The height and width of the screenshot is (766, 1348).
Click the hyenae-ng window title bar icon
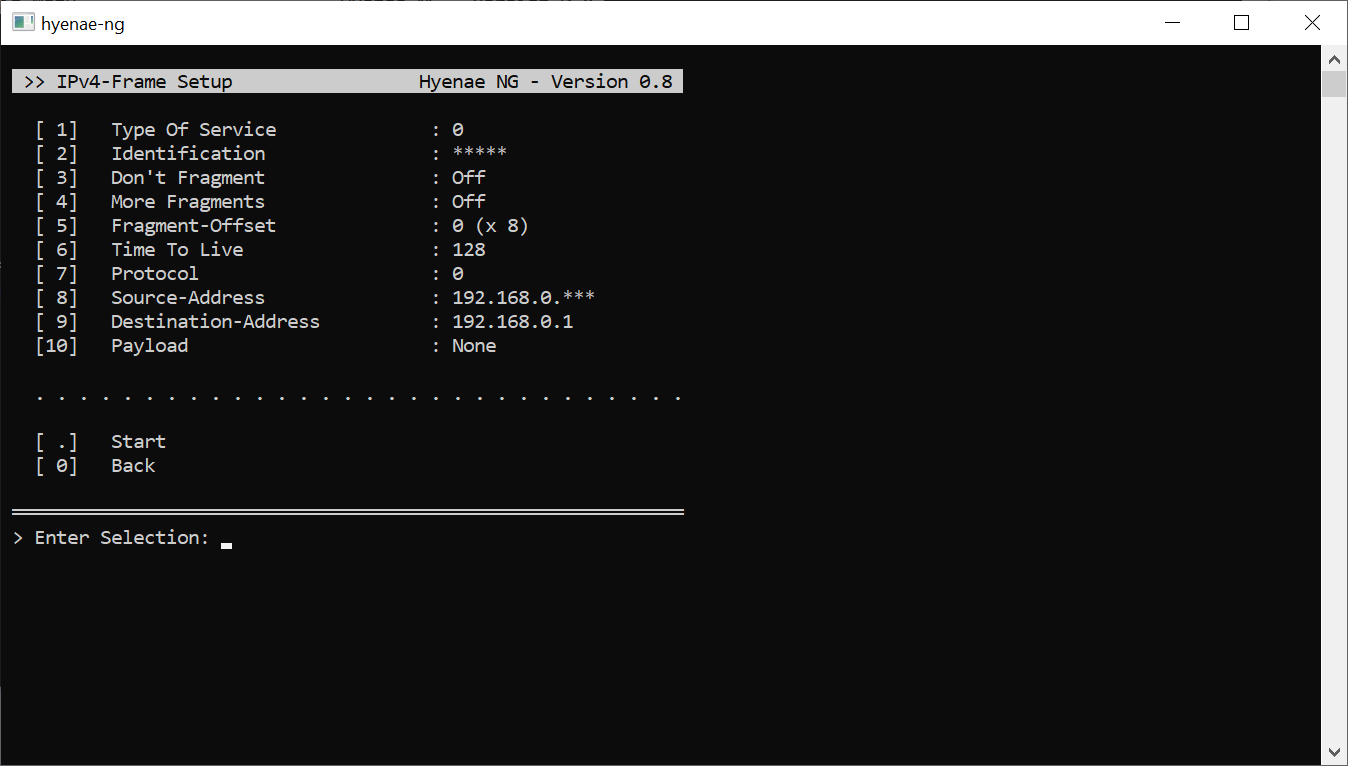23,23
